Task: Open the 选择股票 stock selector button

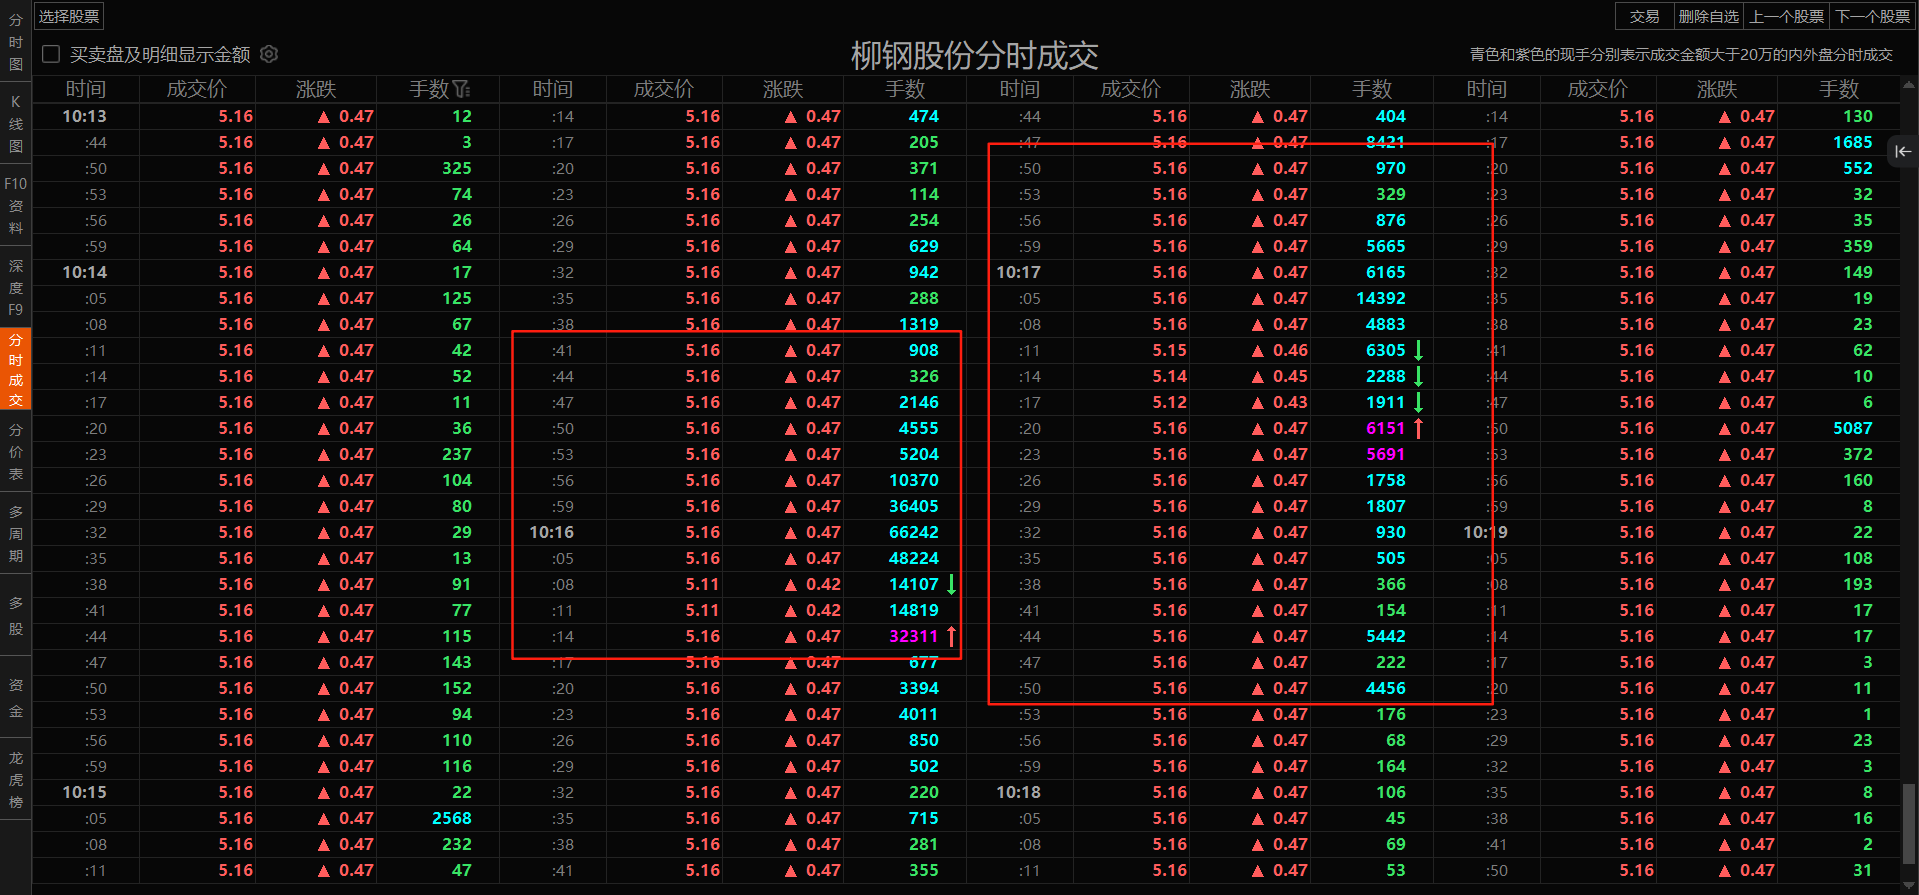Action: click(69, 16)
